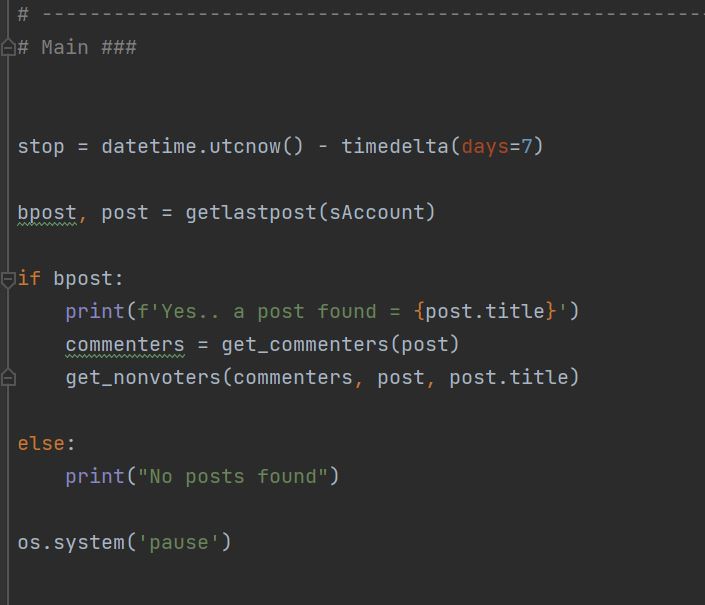The height and width of the screenshot is (605, 705).
Task: Click the "No posts found" string
Action: (x=233, y=477)
